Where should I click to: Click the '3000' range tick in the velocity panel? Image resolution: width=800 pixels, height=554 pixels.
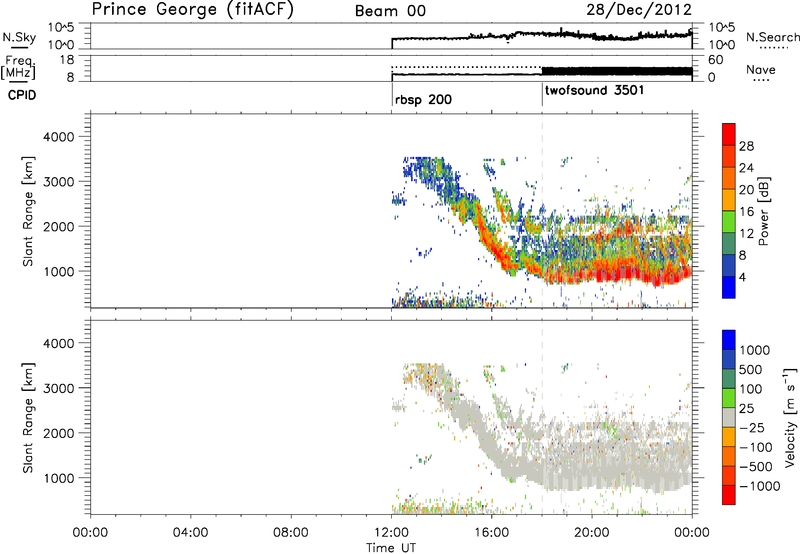pyautogui.click(x=59, y=388)
